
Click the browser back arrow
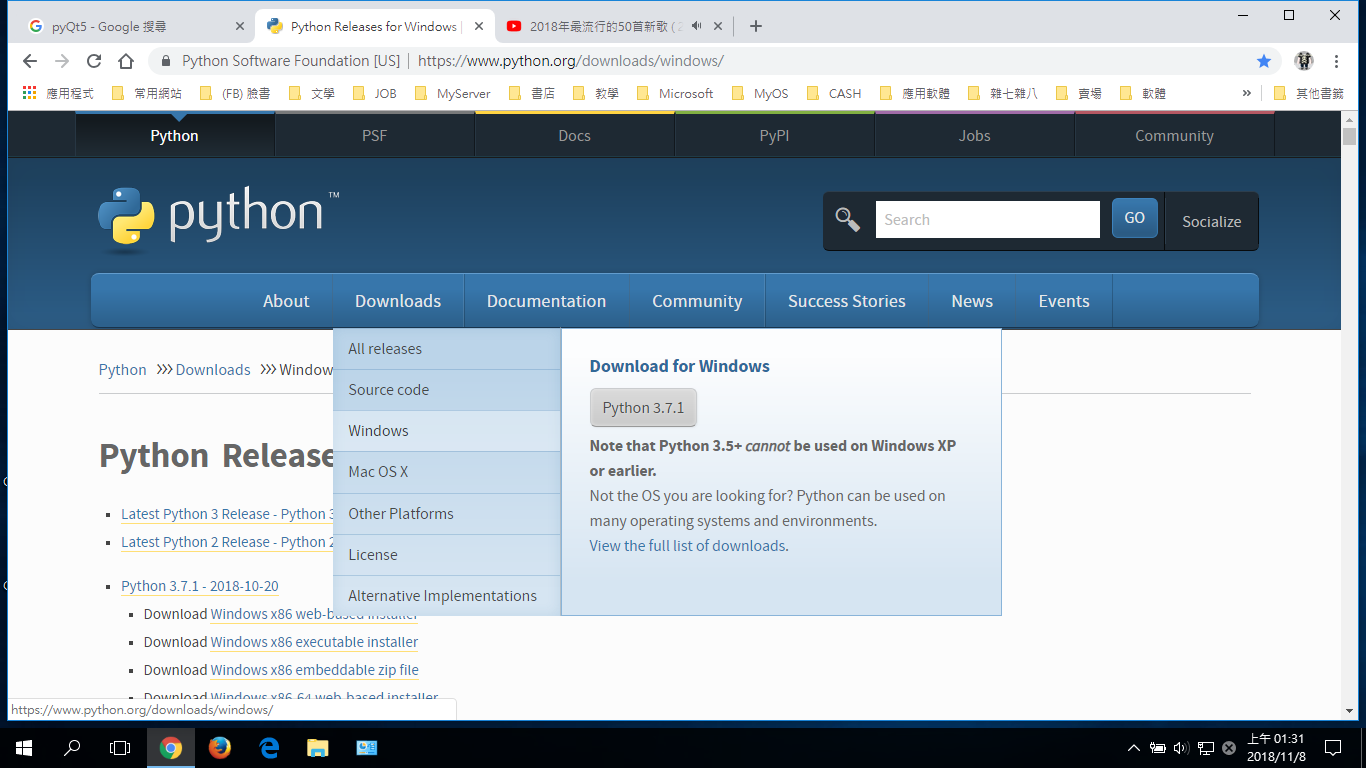pyautogui.click(x=29, y=61)
